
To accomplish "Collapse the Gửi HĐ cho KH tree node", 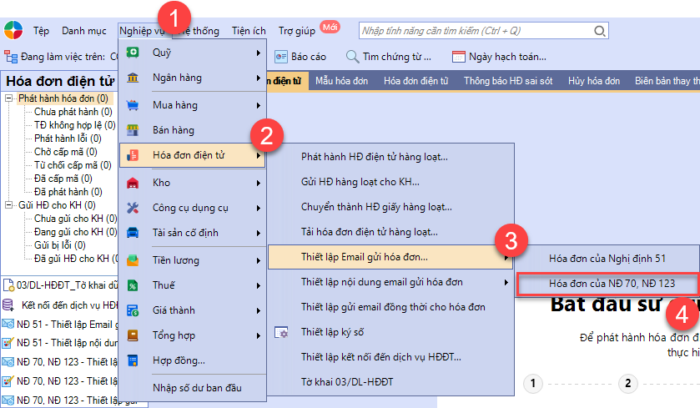I will [10, 205].
